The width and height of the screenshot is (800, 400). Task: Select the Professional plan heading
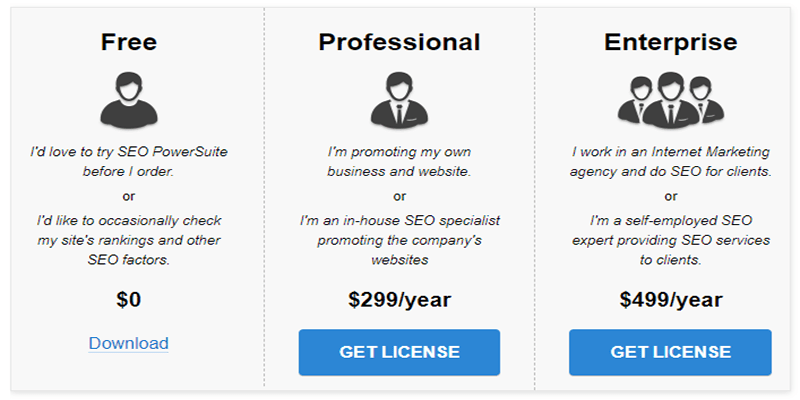(x=399, y=42)
